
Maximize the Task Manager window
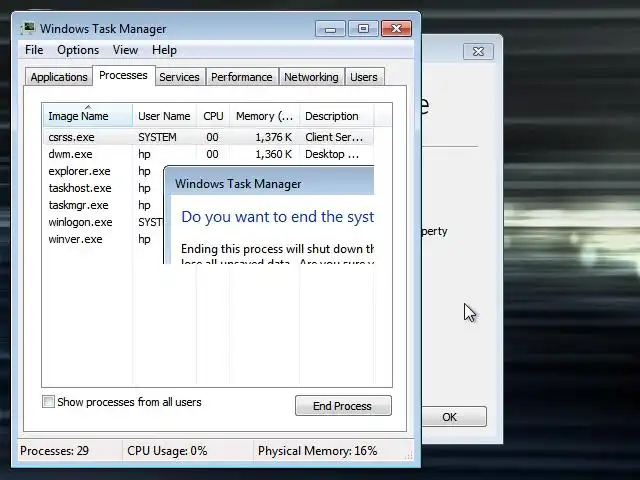pyautogui.click(x=363, y=29)
